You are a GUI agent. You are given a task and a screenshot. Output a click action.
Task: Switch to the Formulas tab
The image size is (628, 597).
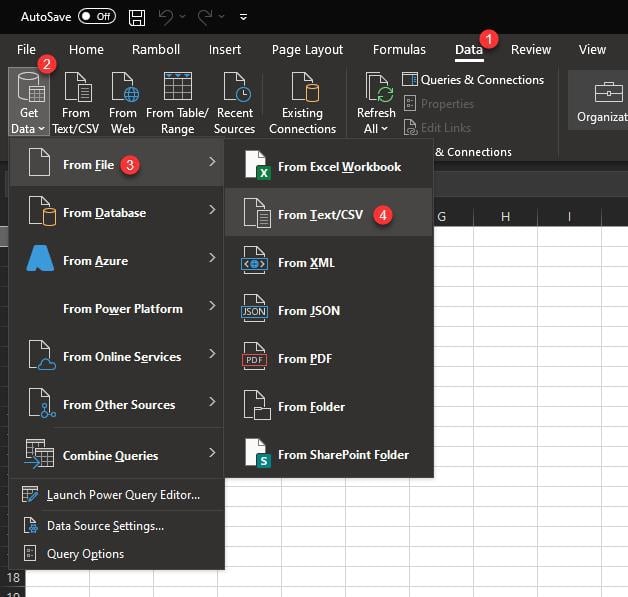399,49
